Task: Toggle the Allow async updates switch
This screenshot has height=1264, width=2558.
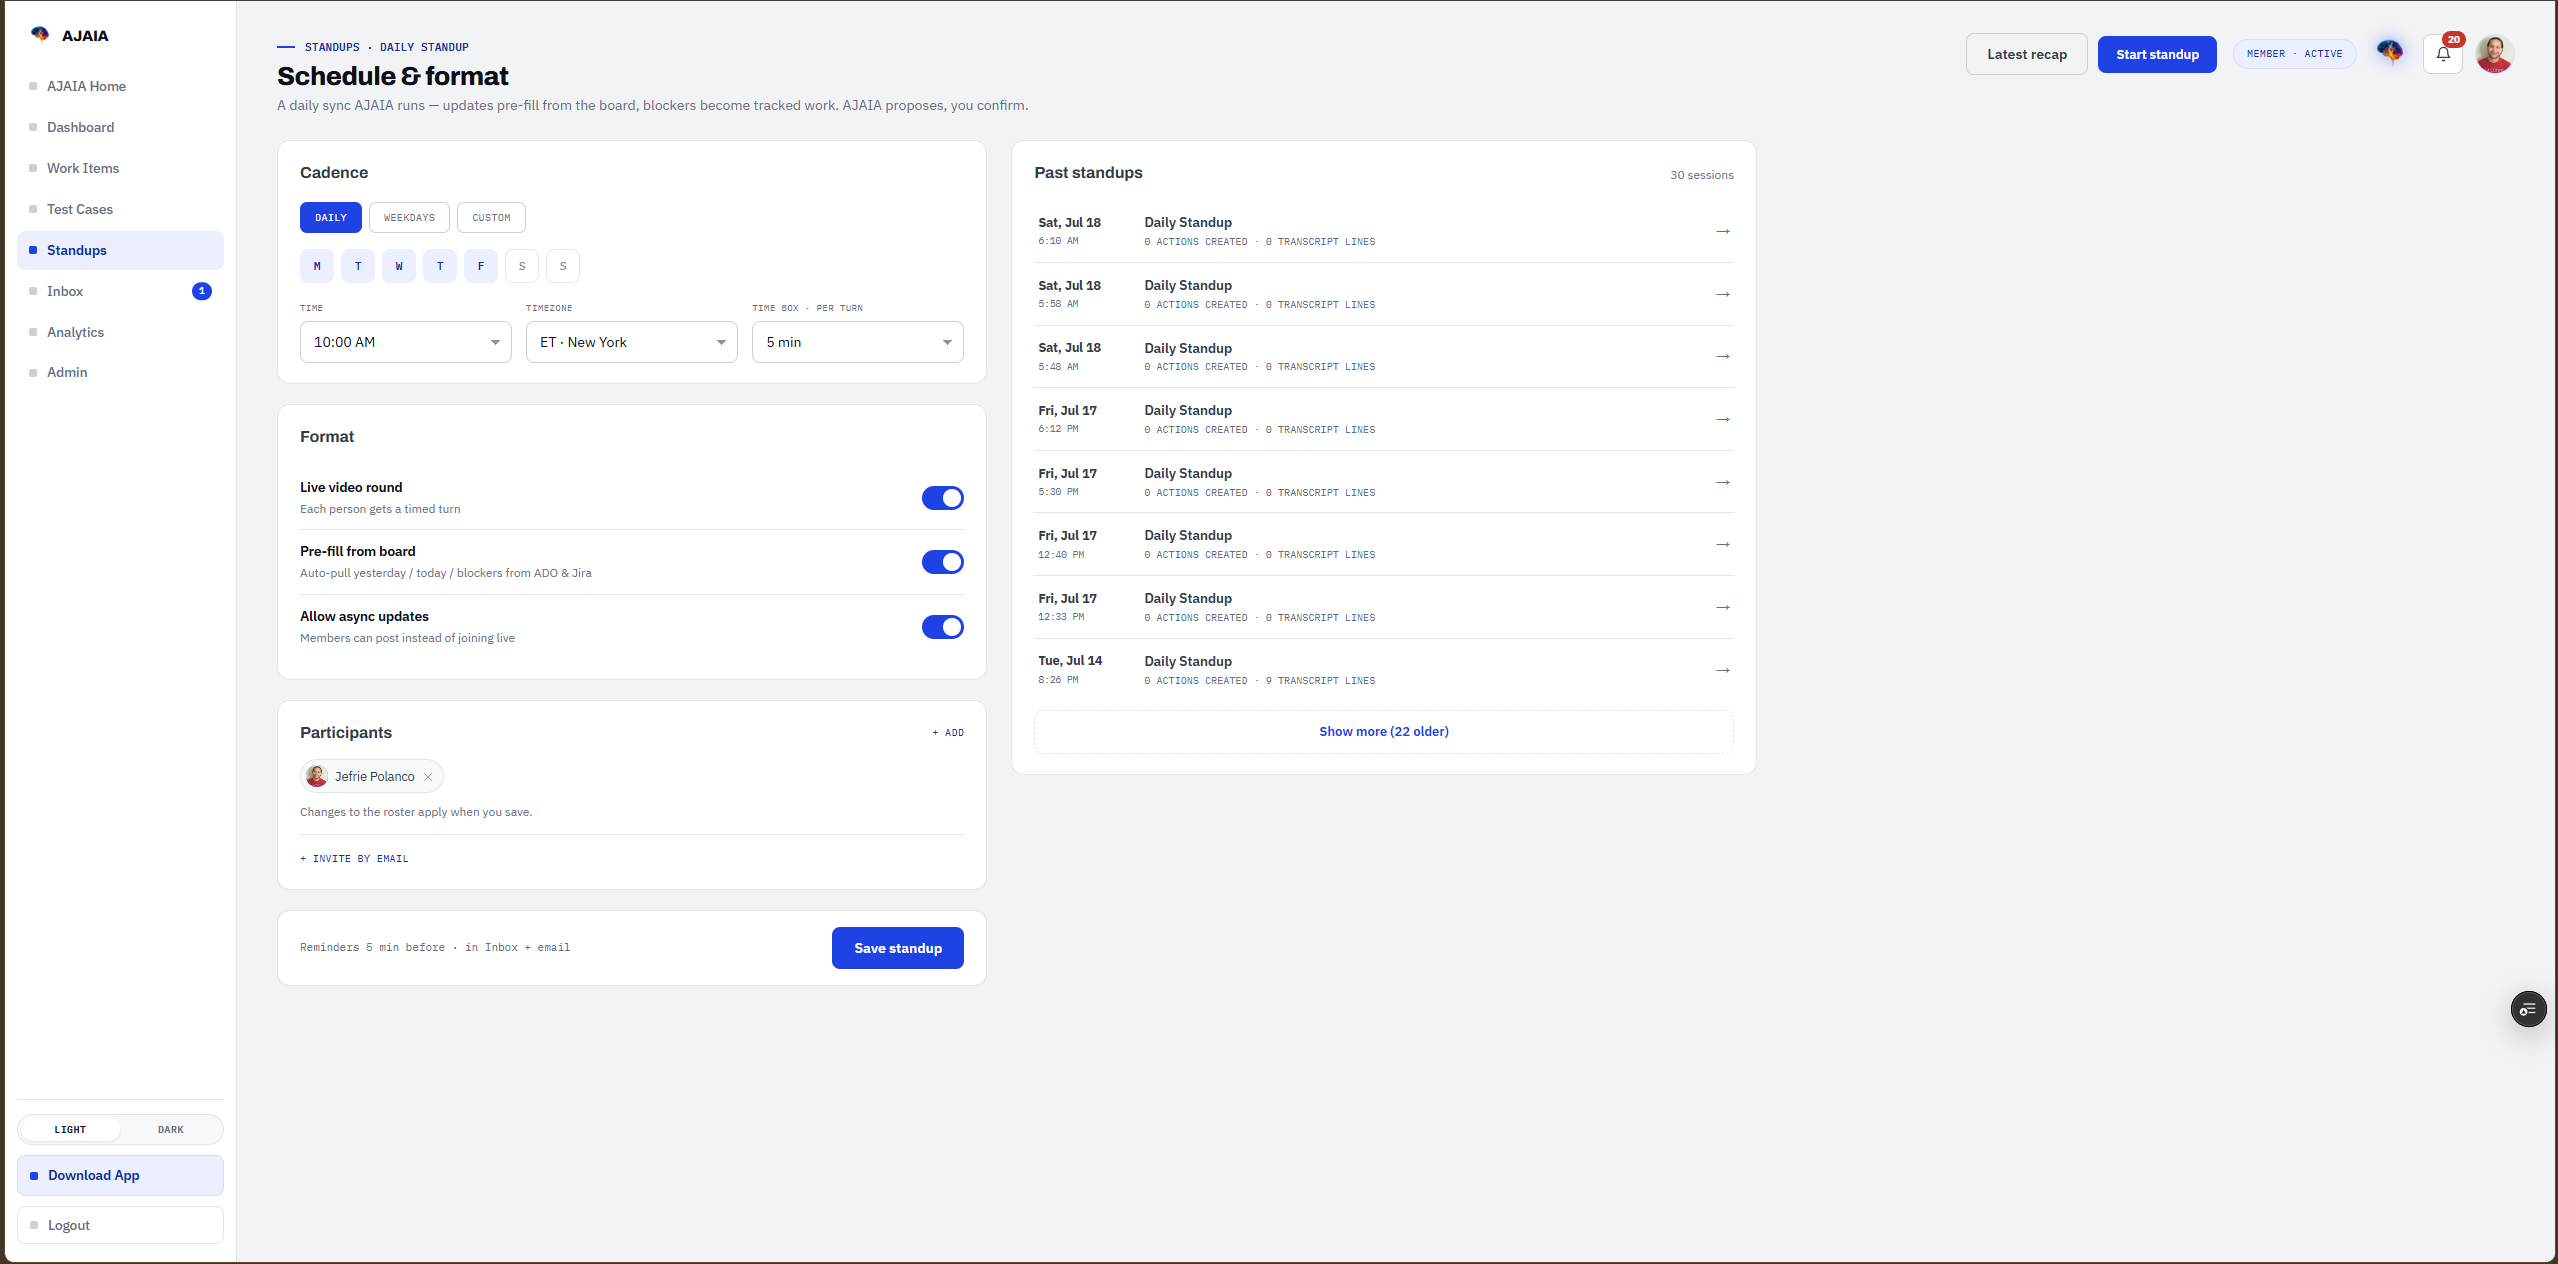Action: click(942, 627)
